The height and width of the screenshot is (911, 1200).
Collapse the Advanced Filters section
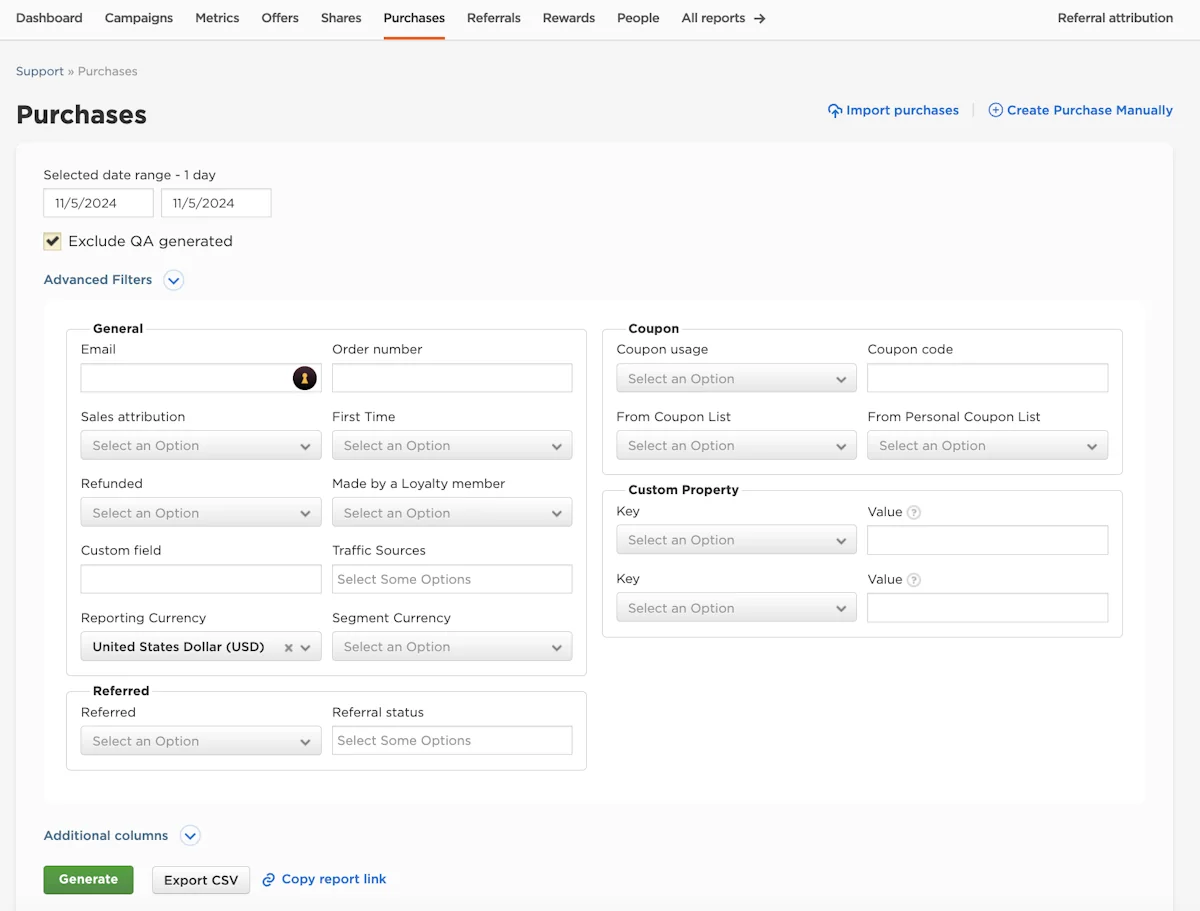pos(174,281)
